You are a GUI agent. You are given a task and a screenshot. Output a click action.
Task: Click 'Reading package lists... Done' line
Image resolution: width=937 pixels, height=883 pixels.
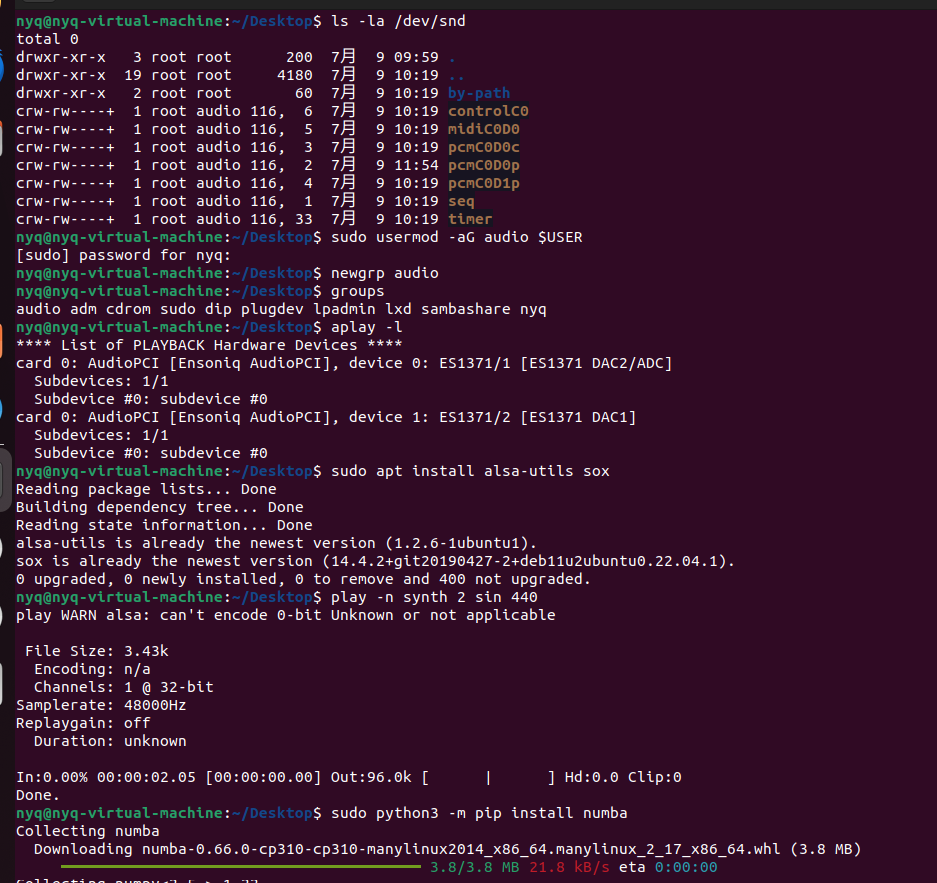146,489
